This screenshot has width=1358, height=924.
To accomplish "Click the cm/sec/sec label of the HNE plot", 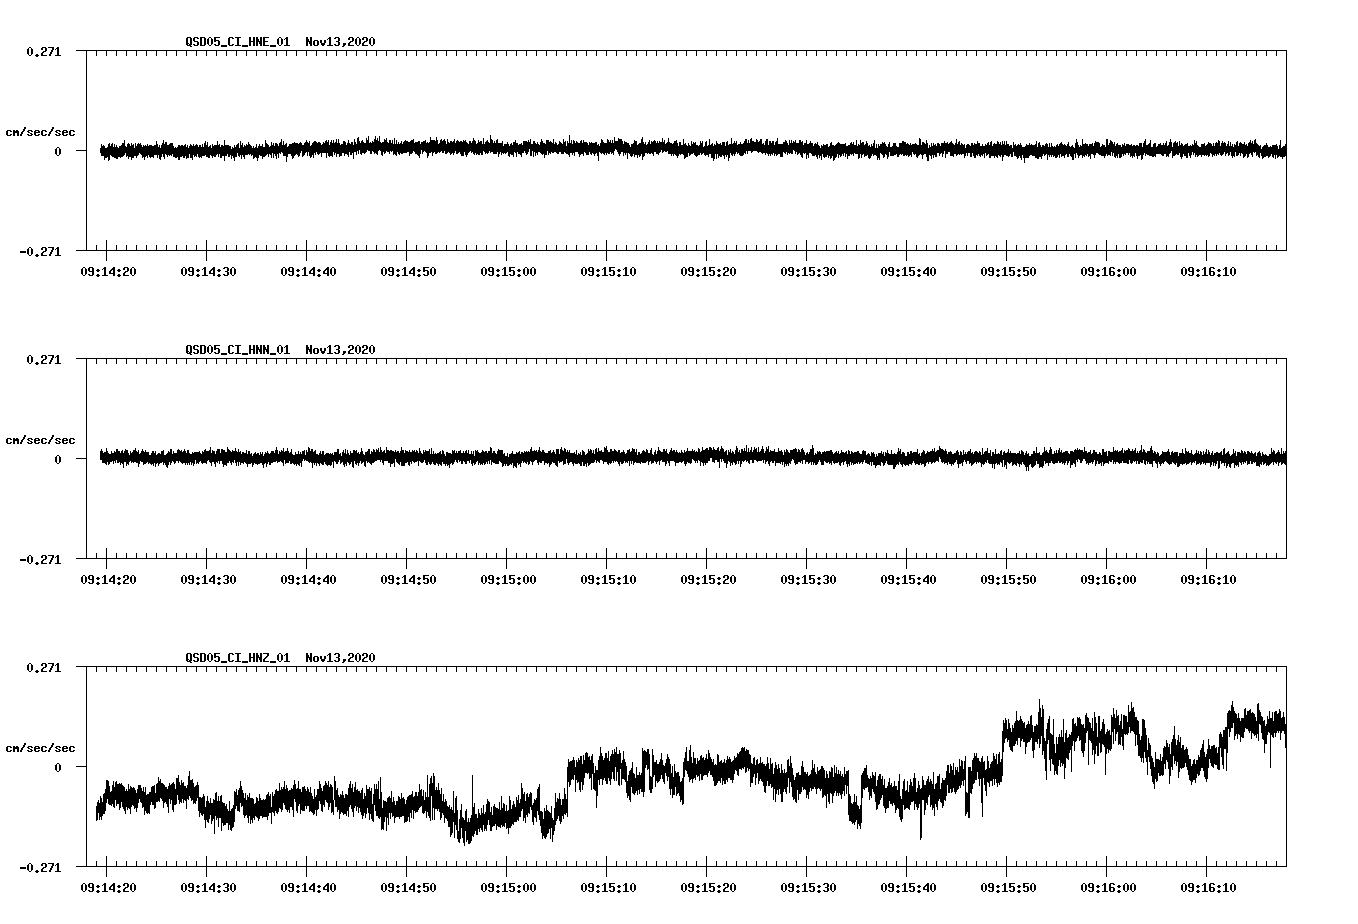I will (42, 131).
